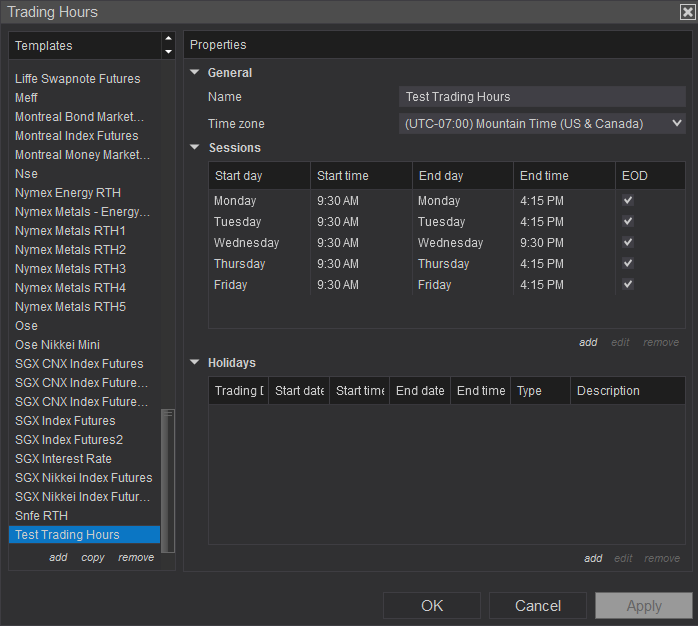
Task: Click the Templates list up arrow stepper
Action: pos(168,40)
